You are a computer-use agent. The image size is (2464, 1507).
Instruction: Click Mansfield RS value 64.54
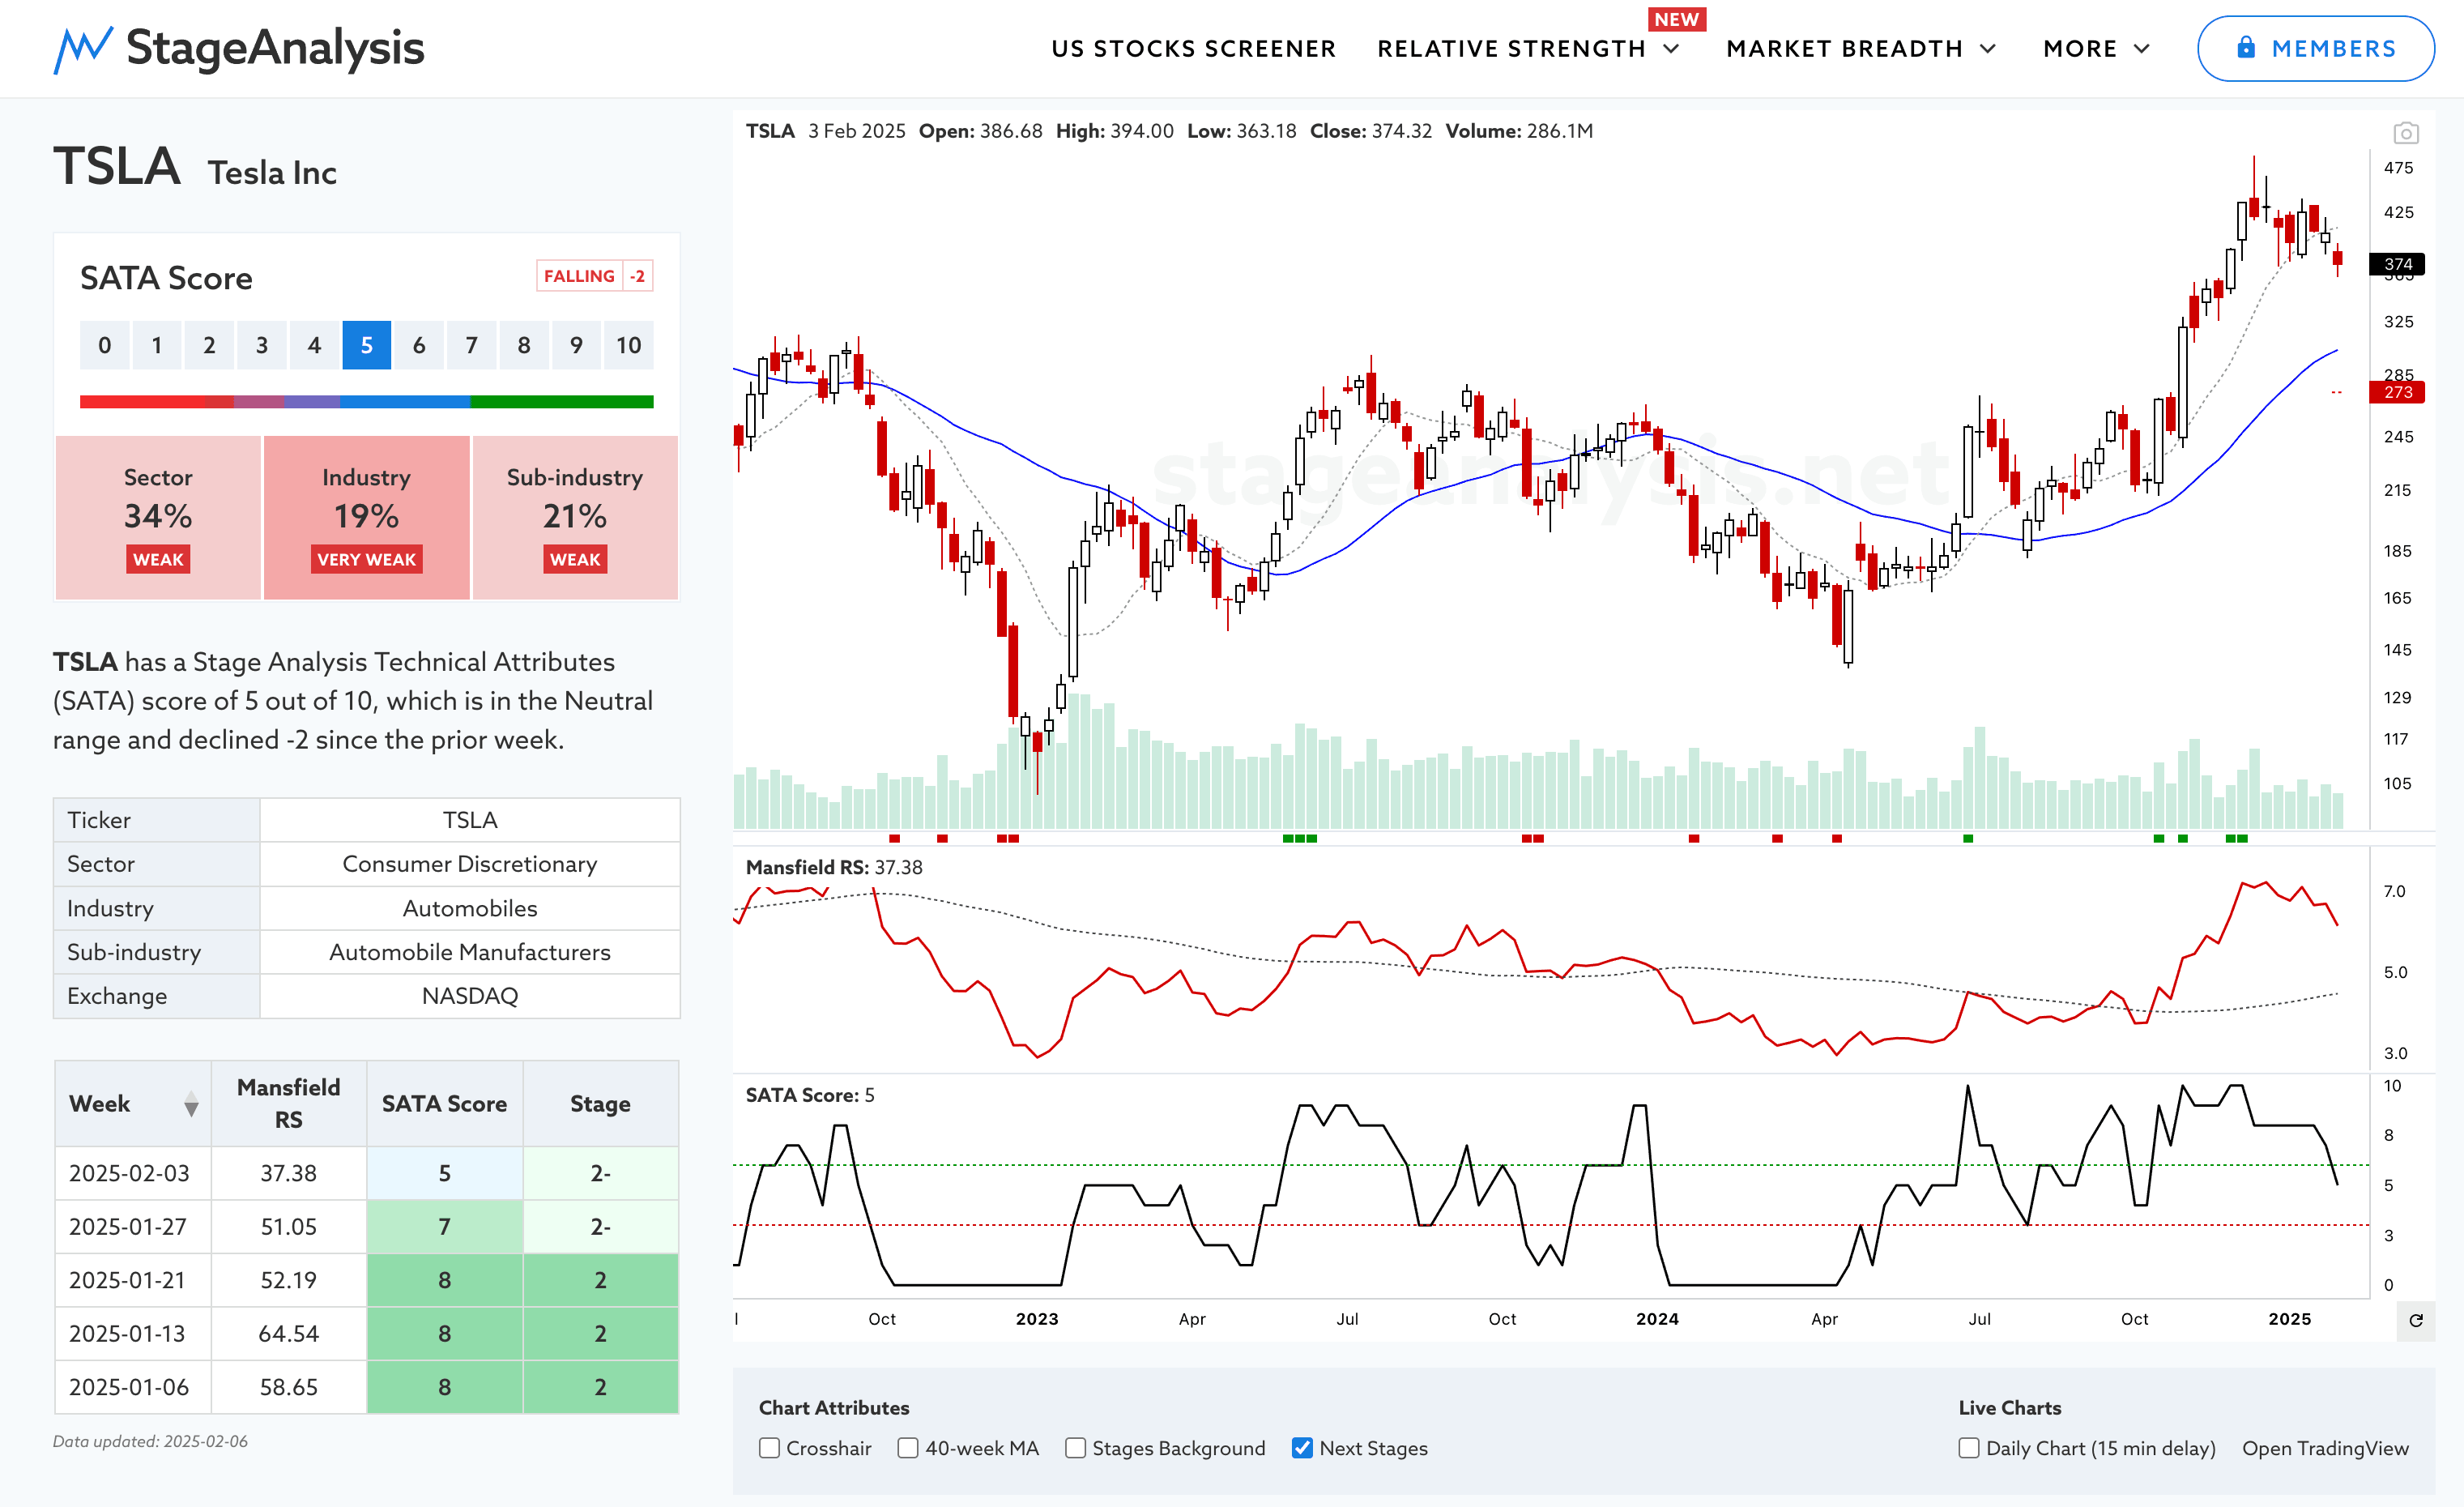(289, 1334)
